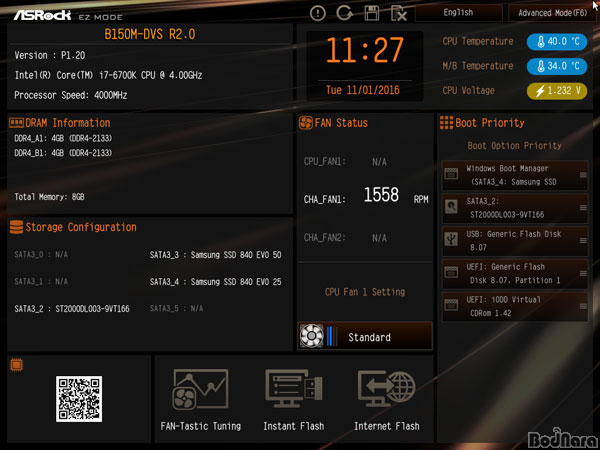Click the QR code image
This screenshot has height=450, width=600.
[79, 399]
